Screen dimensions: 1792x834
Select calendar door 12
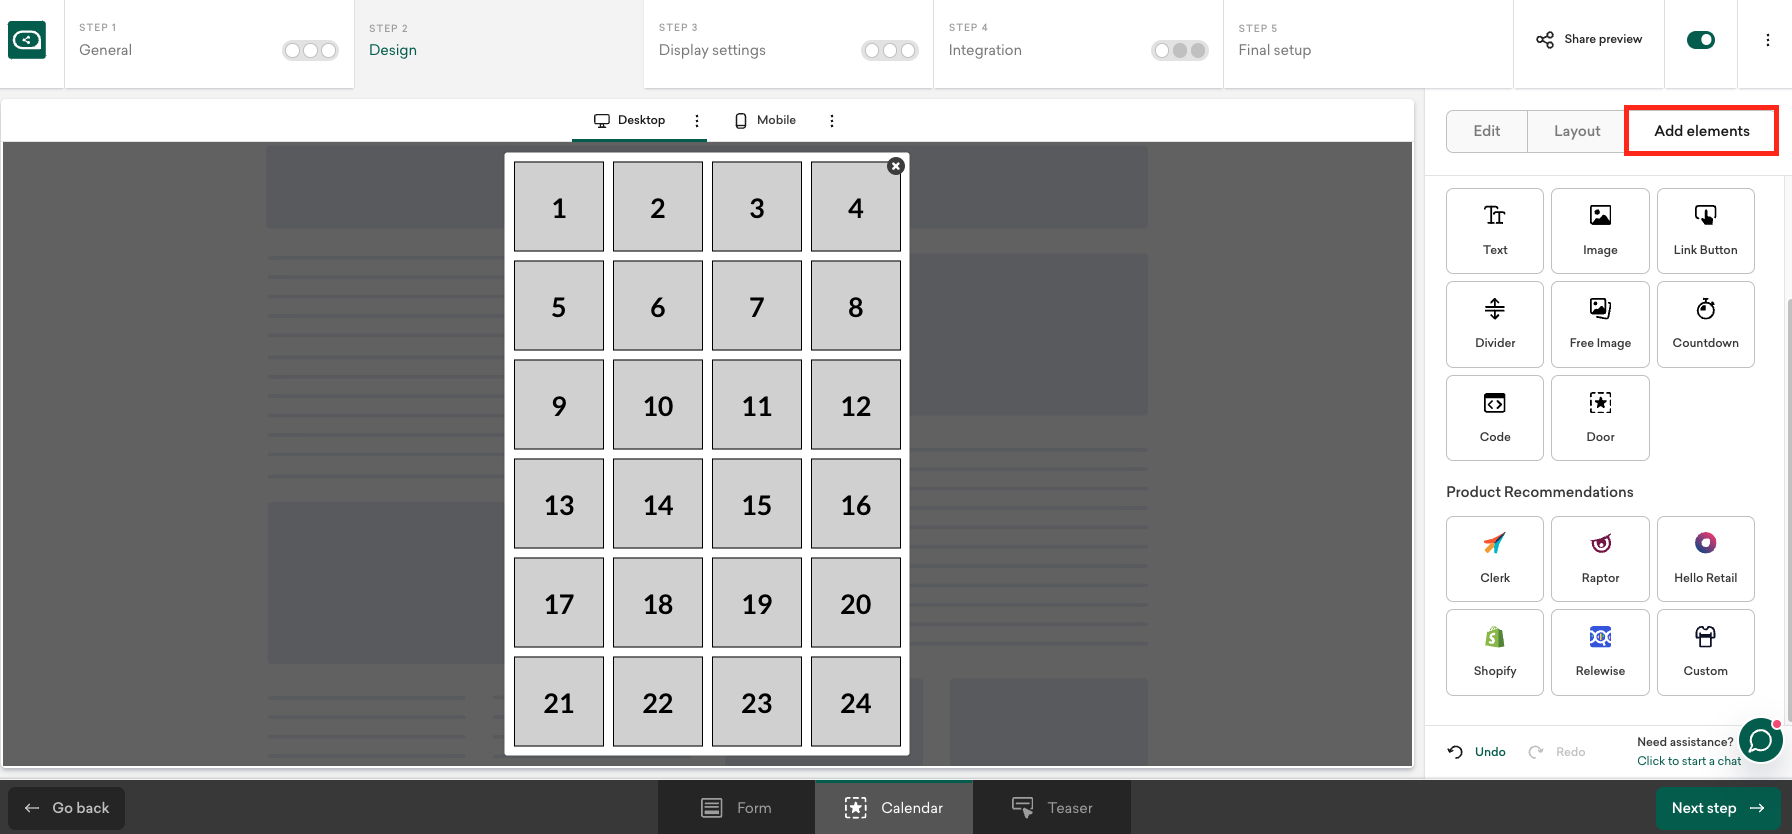pyautogui.click(x=856, y=405)
